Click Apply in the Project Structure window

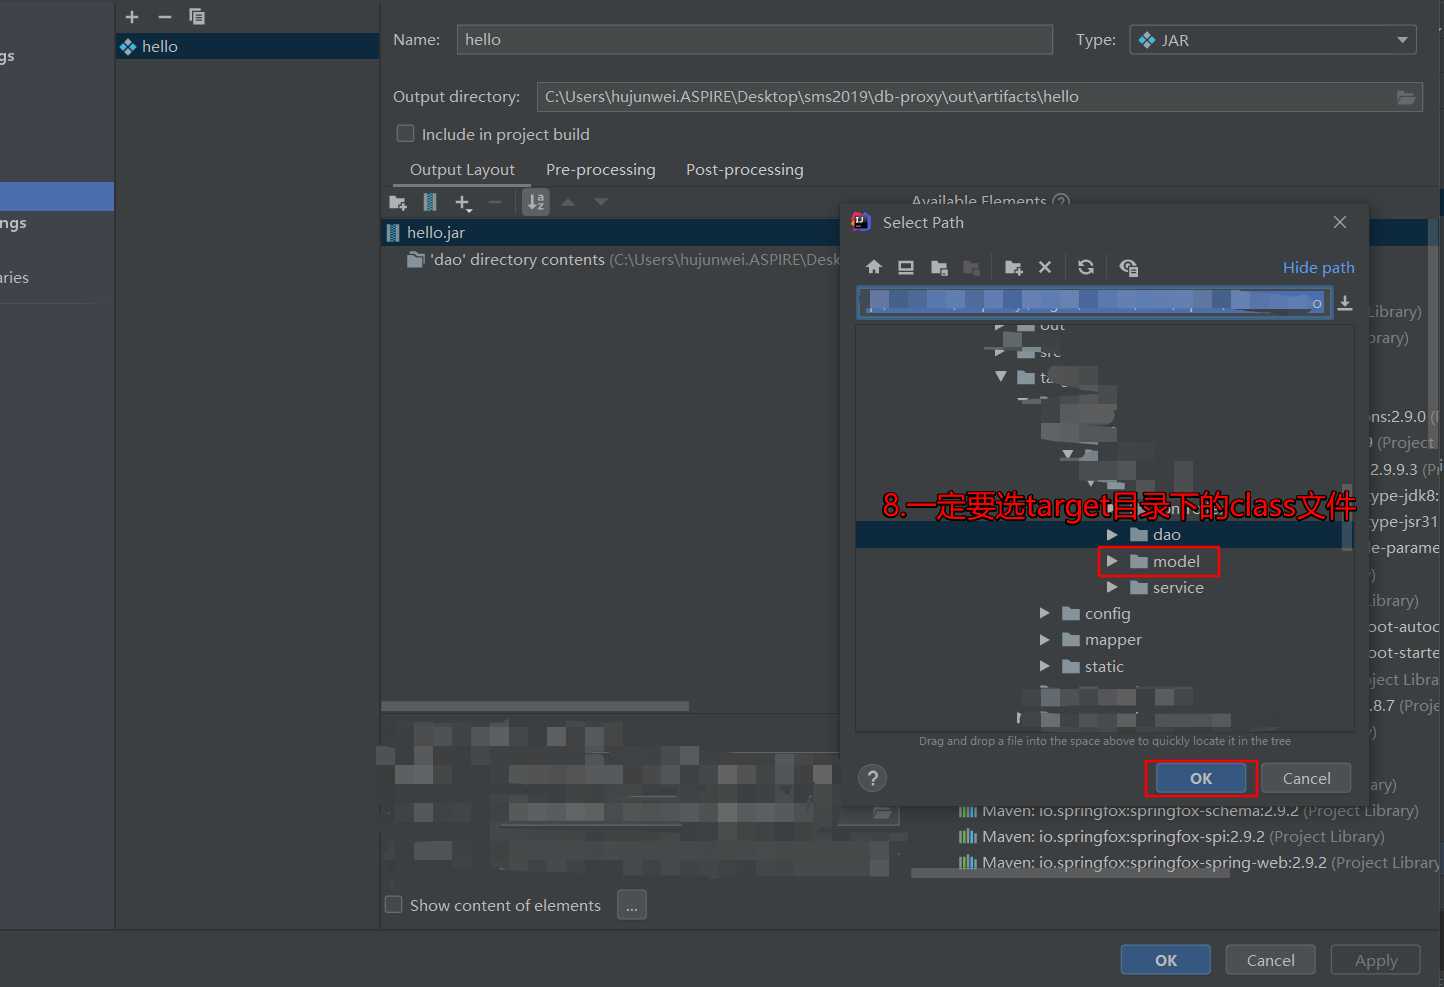click(x=1376, y=960)
